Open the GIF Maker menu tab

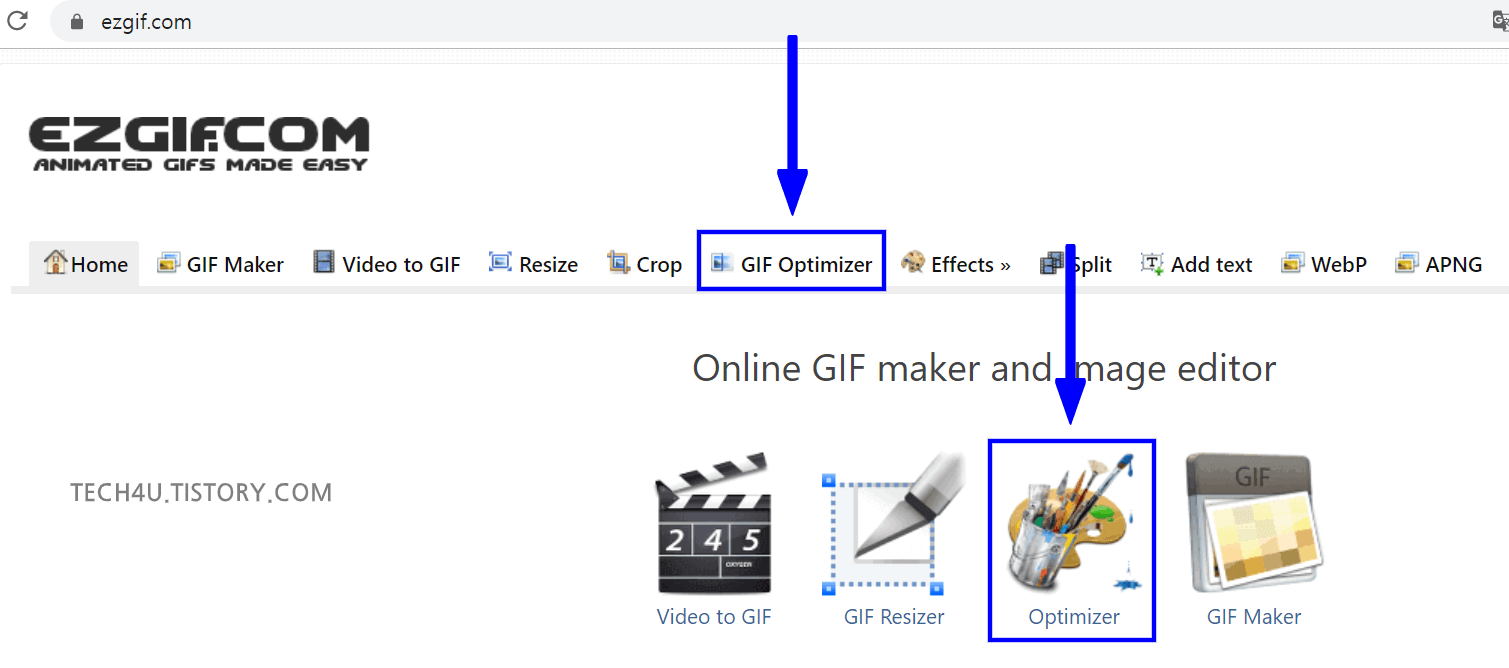tap(221, 264)
